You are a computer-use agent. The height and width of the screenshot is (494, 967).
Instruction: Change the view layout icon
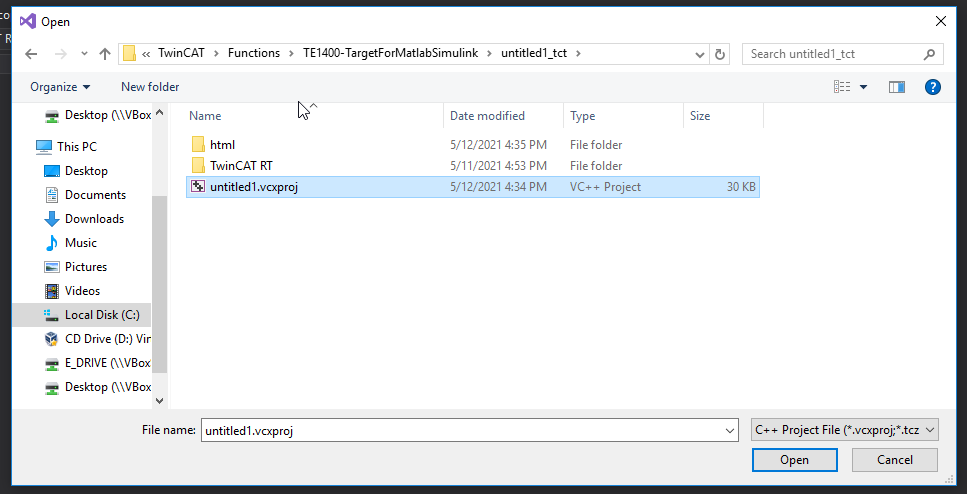842,87
